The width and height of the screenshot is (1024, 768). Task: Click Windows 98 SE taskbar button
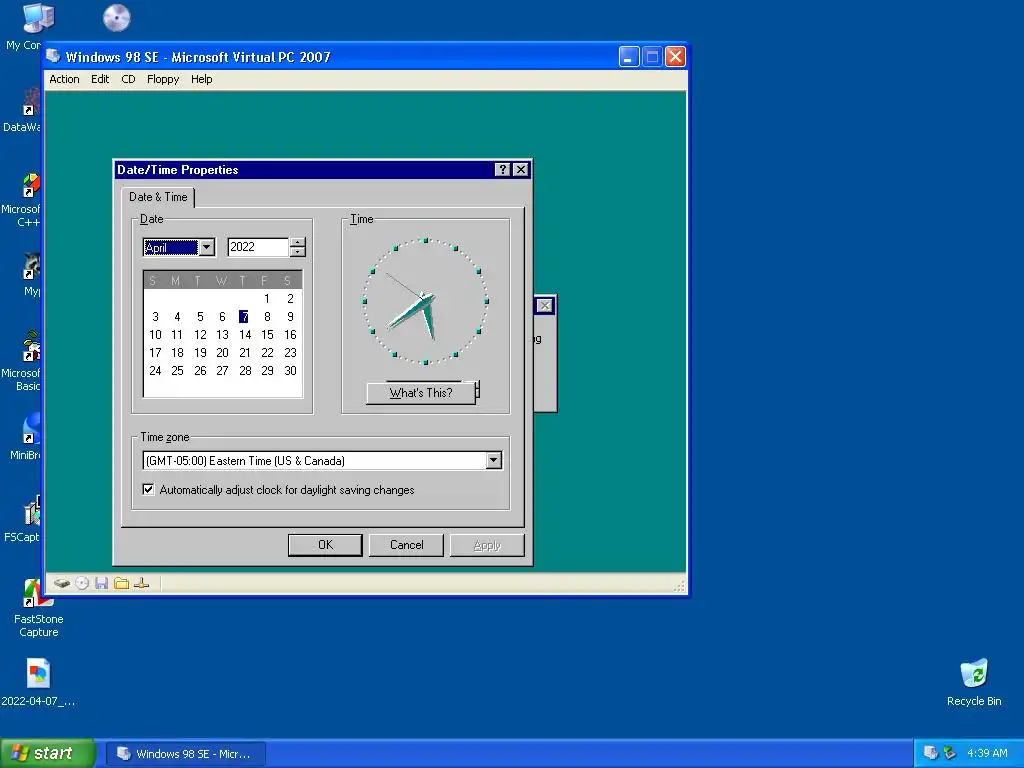(x=186, y=754)
